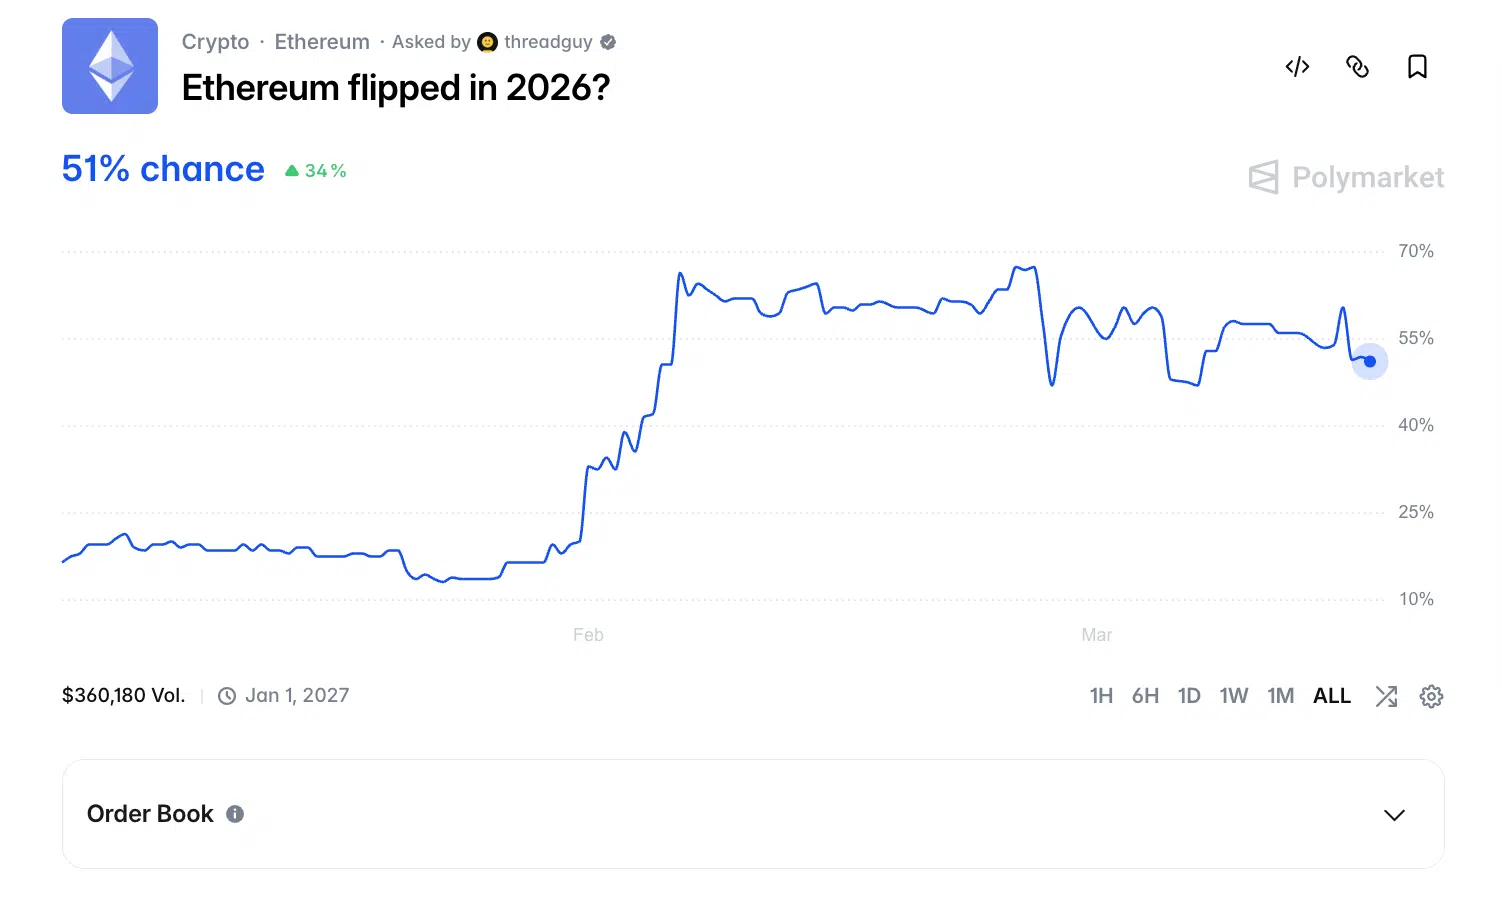Click threadguy's avatar icon
This screenshot has width=1502, height=910.
click(488, 42)
